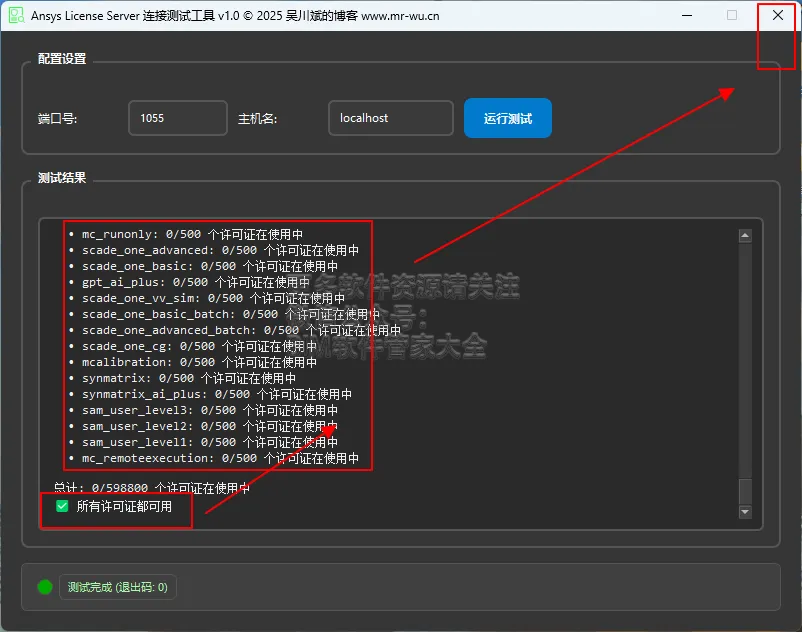The image size is (802, 632).
Task: Focus the 主机名 field showing localhost
Action: coord(391,118)
